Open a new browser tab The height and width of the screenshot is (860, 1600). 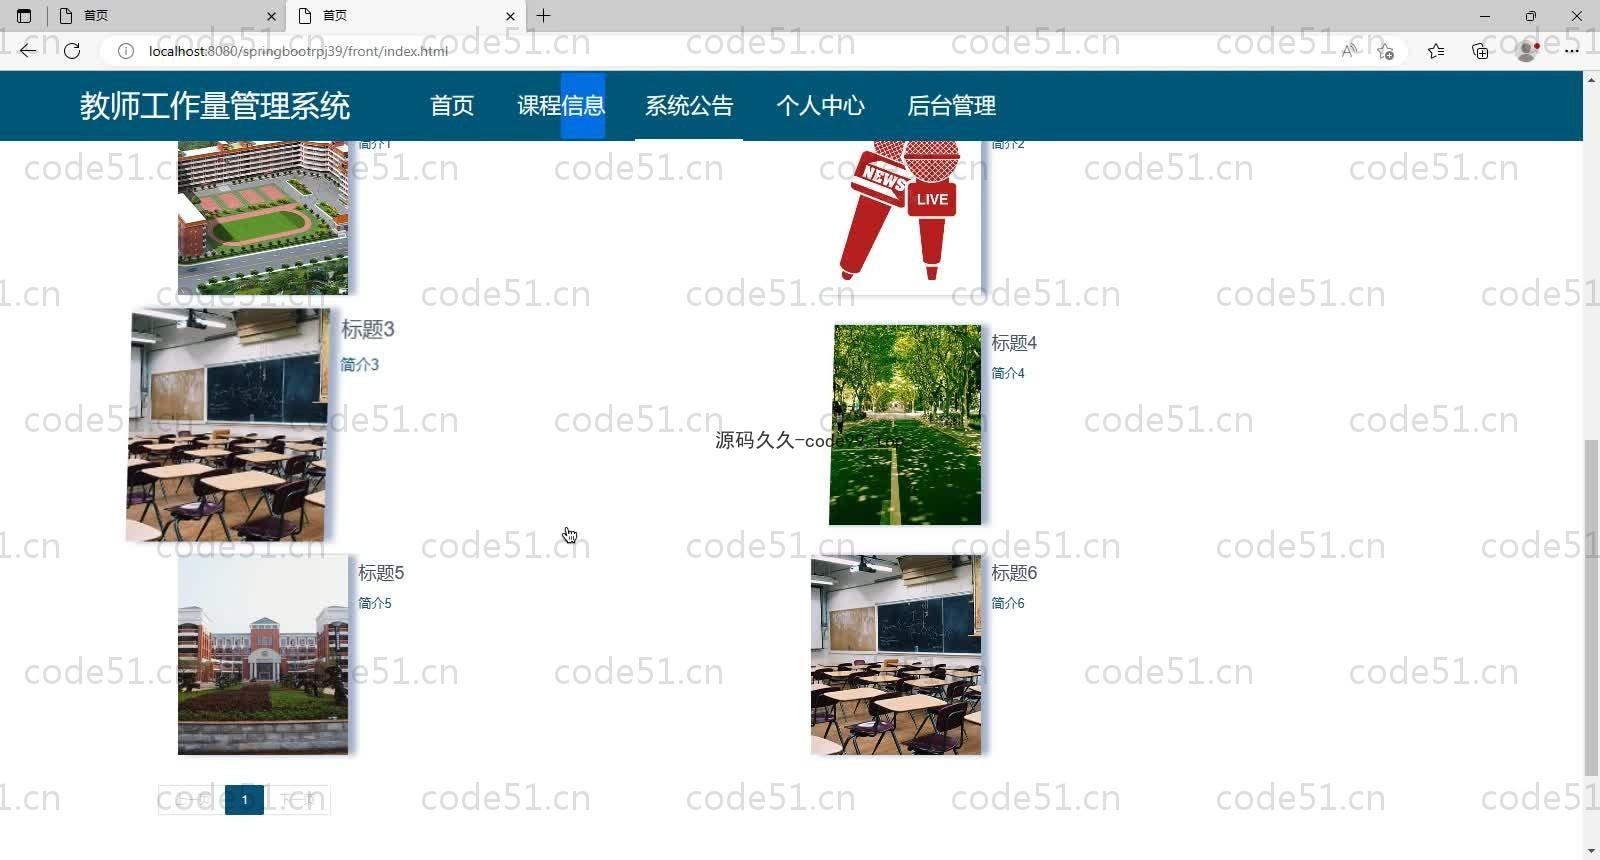tap(544, 16)
